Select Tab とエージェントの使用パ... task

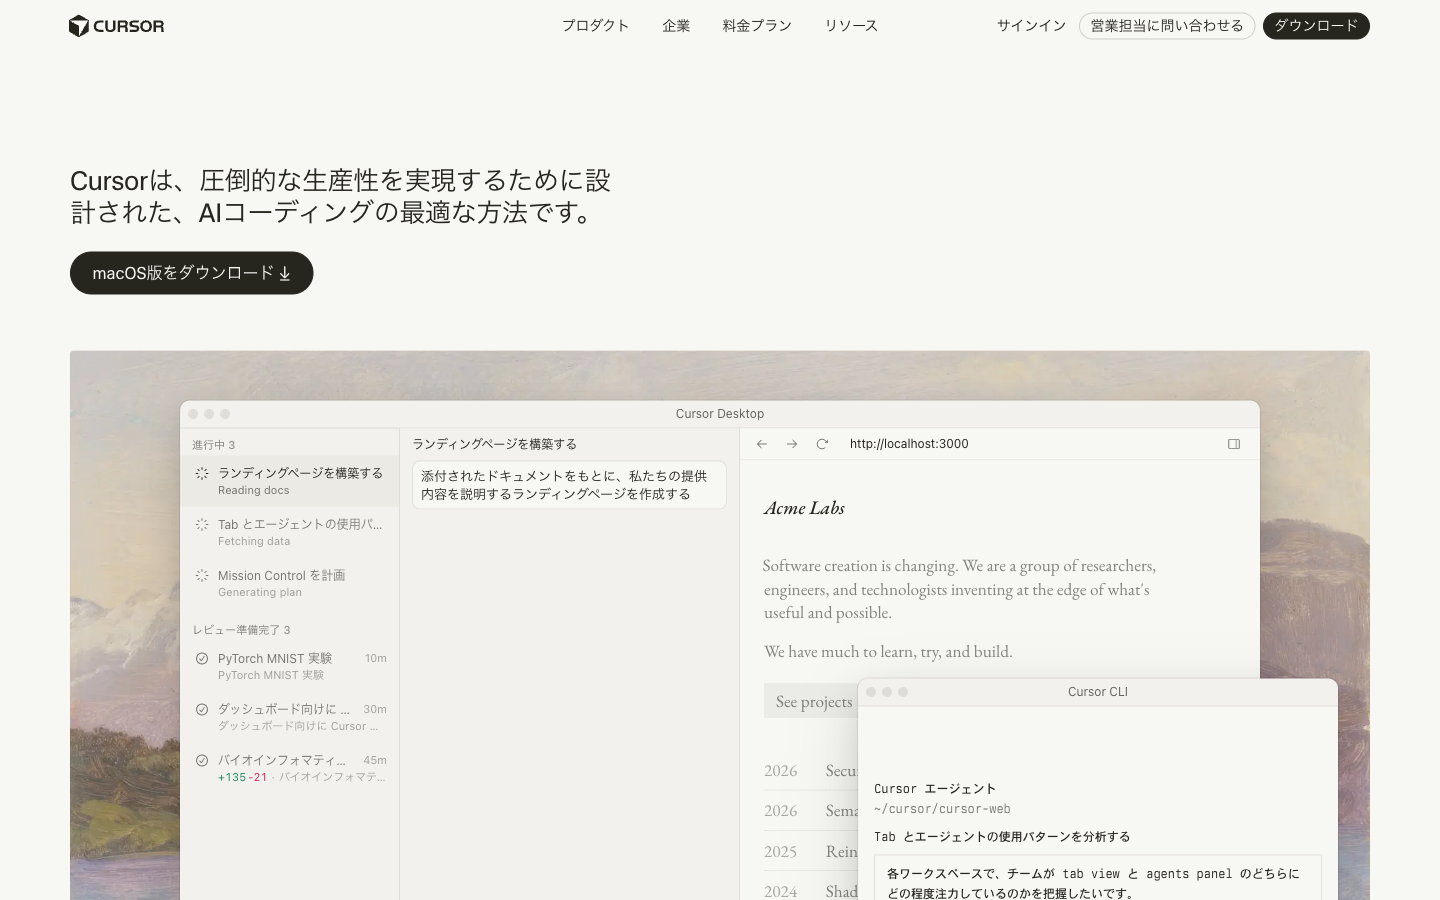(x=290, y=532)
